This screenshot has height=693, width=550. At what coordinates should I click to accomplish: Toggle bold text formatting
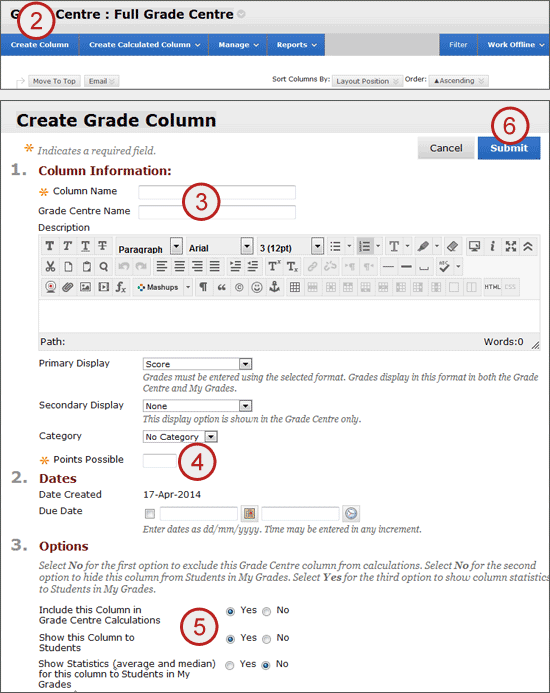50,246
